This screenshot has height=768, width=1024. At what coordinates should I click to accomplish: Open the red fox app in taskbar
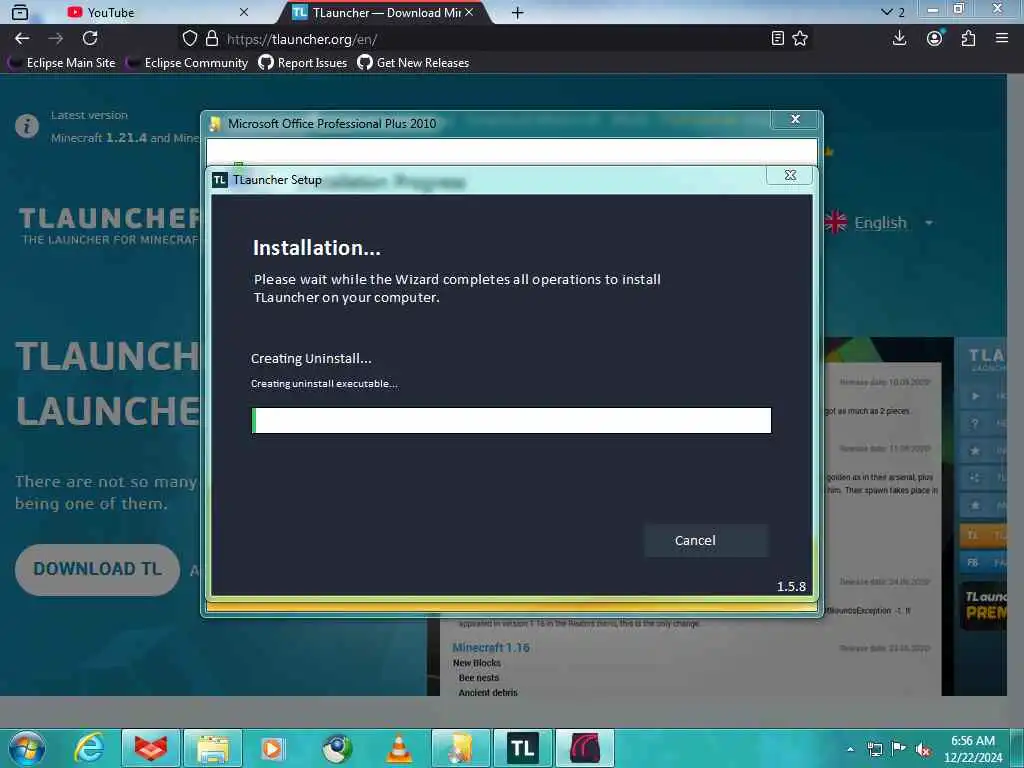(150, 748)
